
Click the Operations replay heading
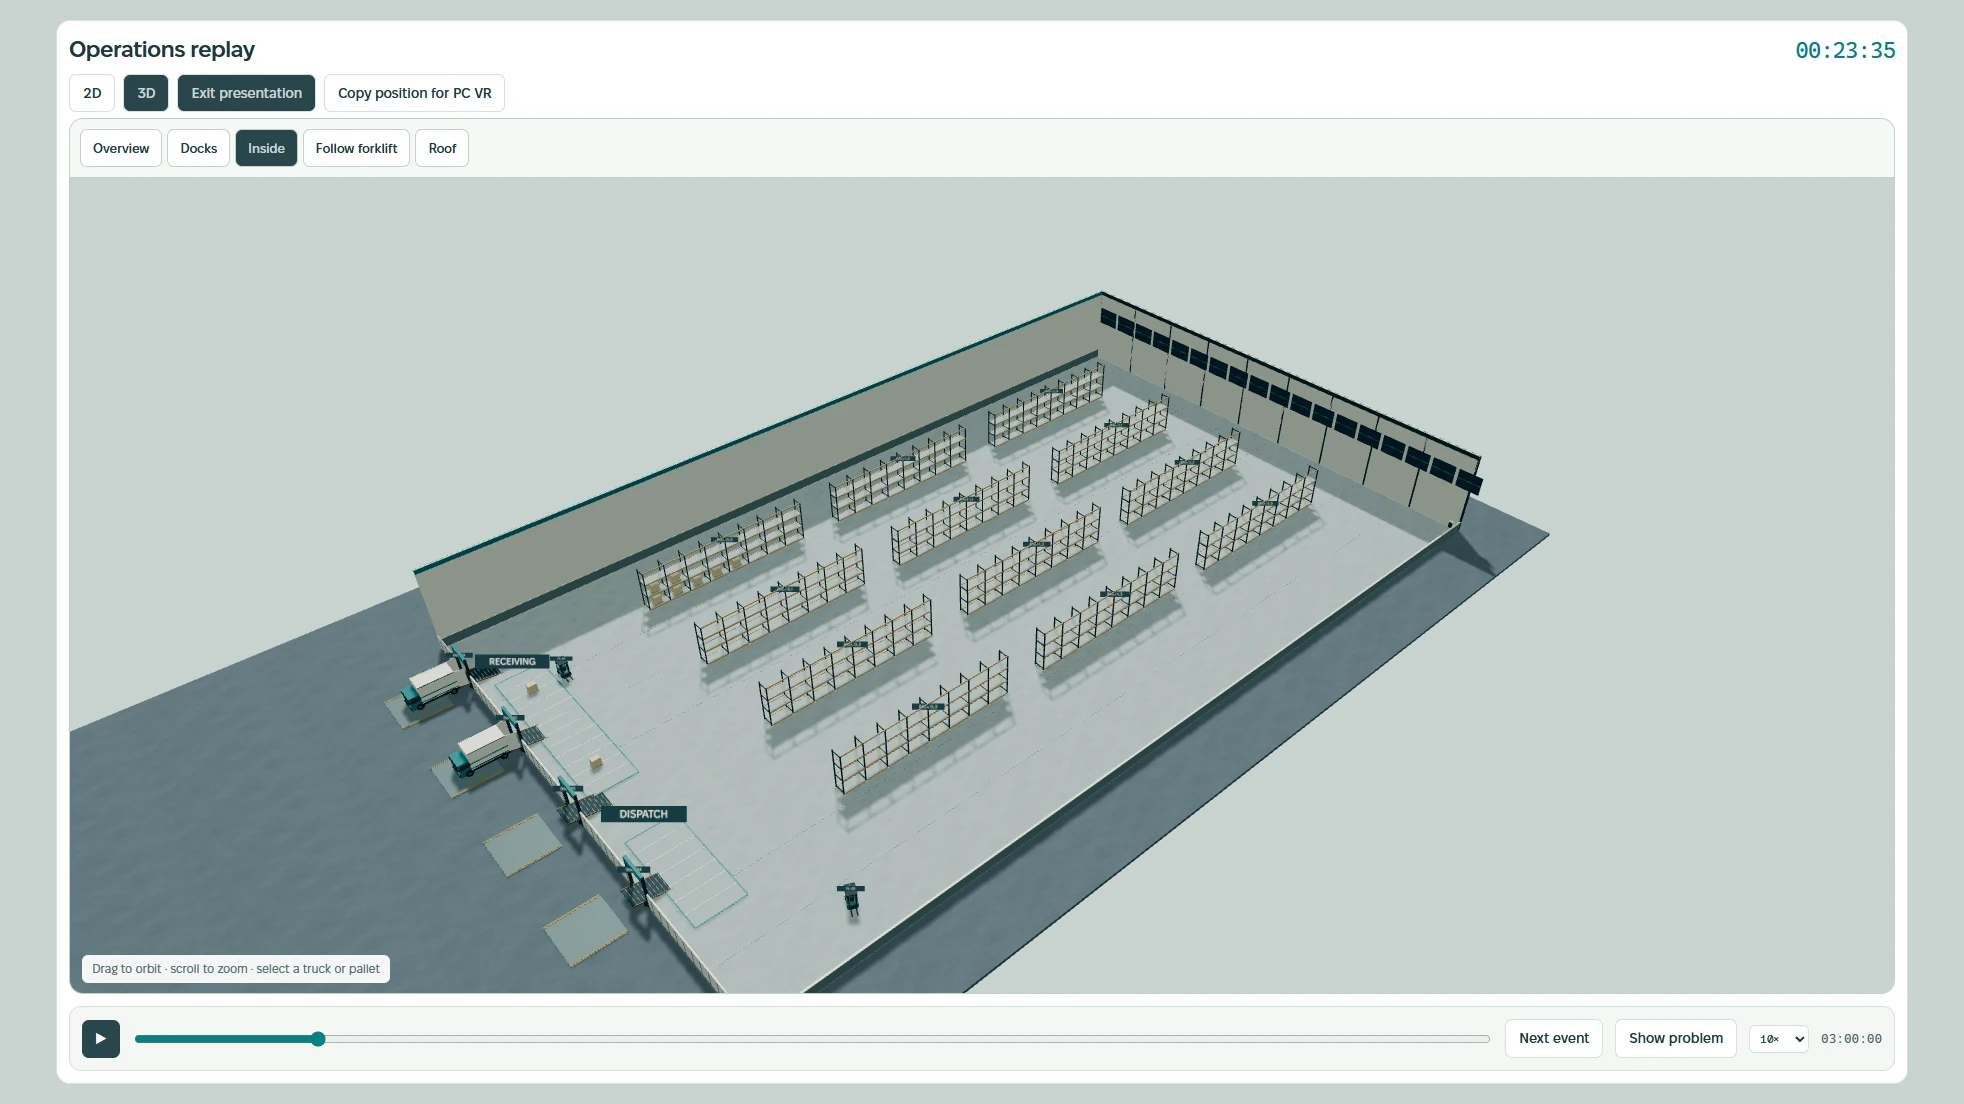coord(162,49)
